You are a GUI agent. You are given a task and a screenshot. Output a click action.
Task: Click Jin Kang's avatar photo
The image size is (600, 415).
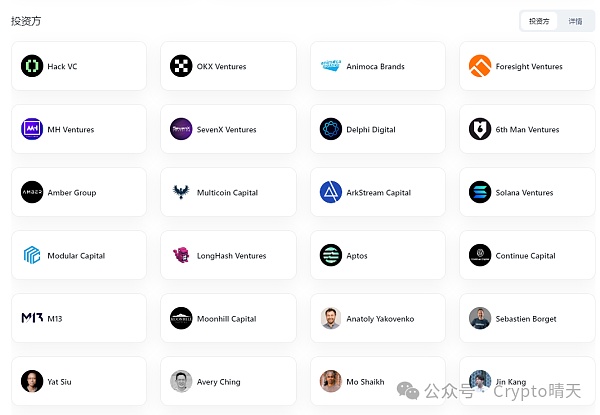480,381
